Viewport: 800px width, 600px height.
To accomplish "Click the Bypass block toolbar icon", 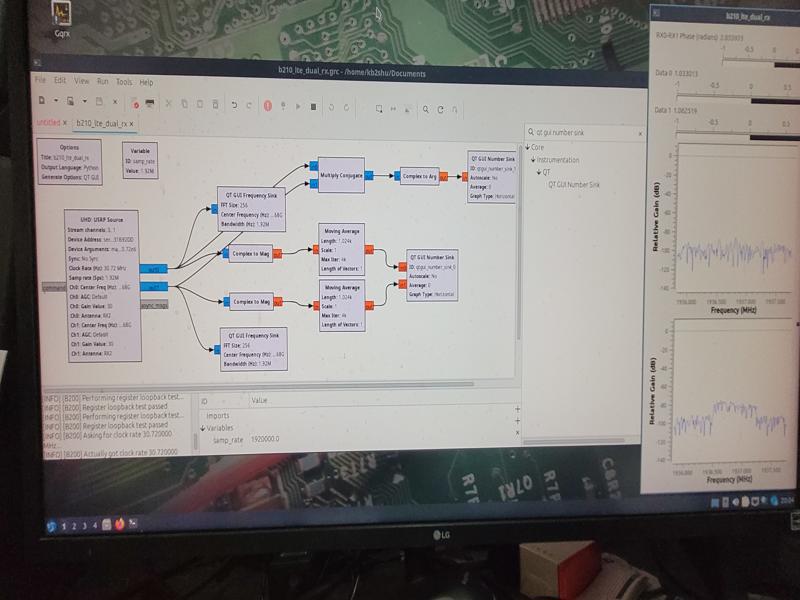I will point(408,109).
